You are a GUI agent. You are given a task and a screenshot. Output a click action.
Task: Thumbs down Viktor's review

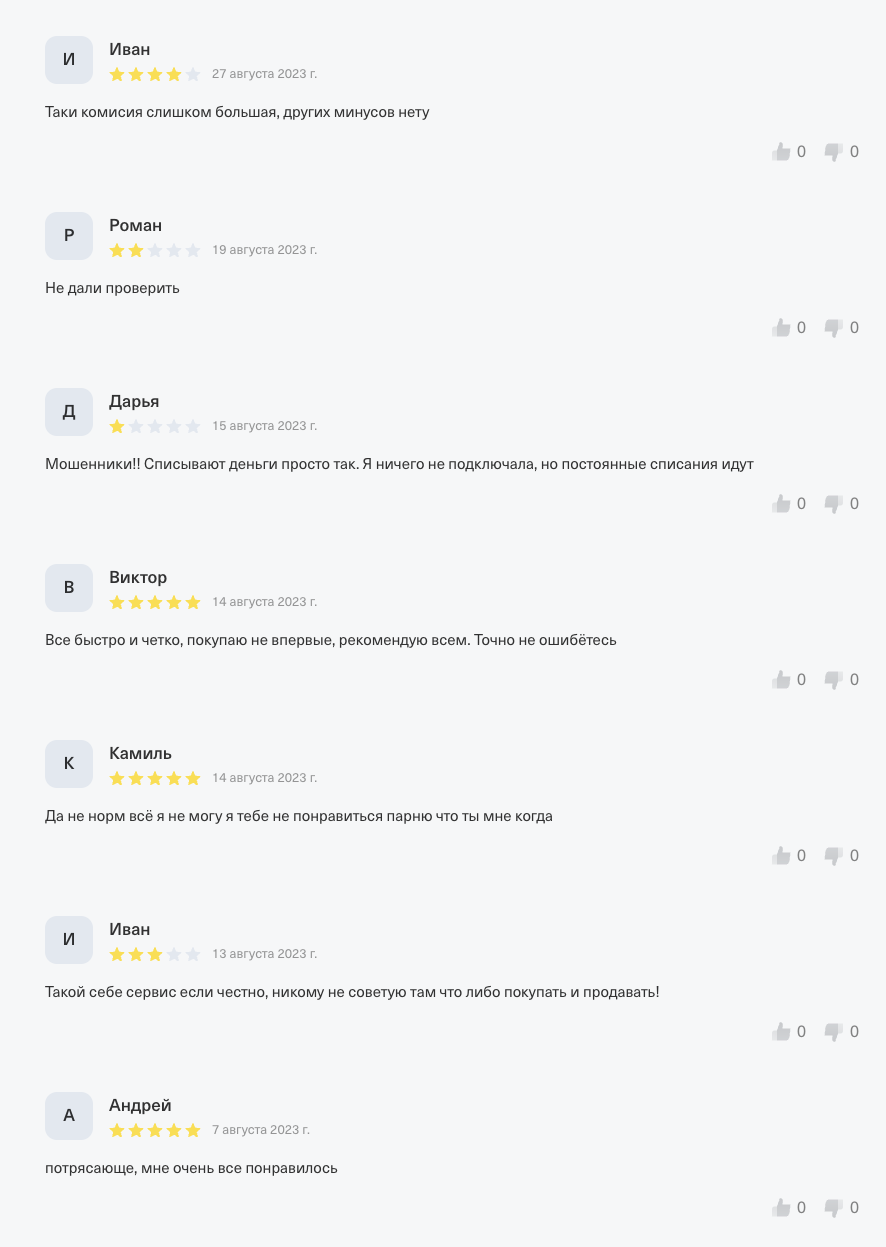click(x=833, y=680)
